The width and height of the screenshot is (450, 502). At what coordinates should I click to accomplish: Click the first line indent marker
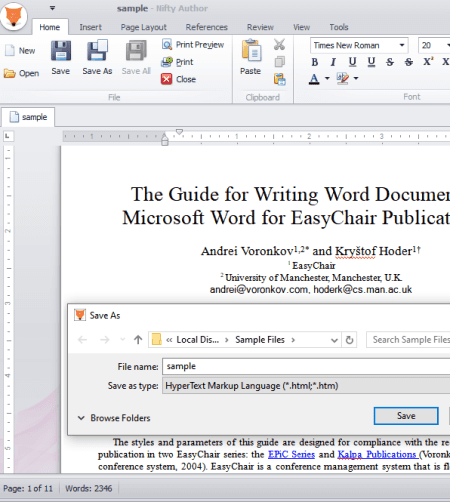click(179, 132)
